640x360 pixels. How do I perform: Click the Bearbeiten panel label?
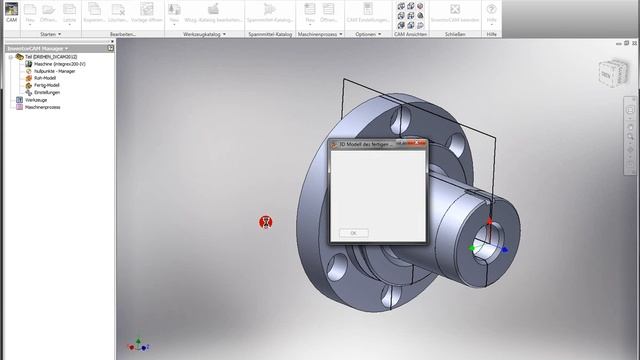123,34
